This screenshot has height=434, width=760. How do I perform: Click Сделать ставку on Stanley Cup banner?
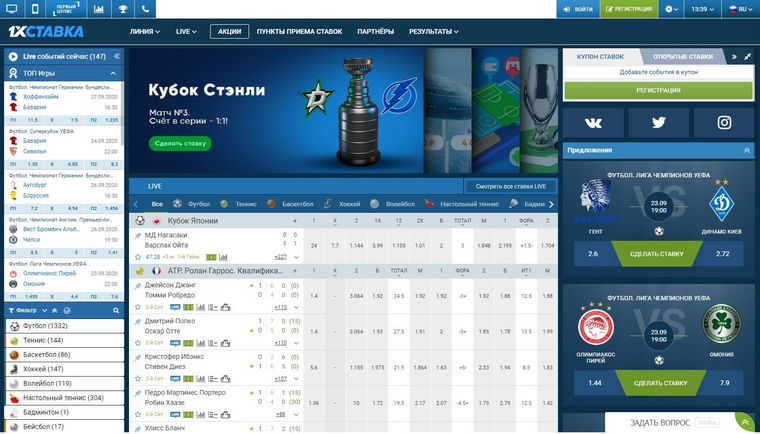[180, 143]
